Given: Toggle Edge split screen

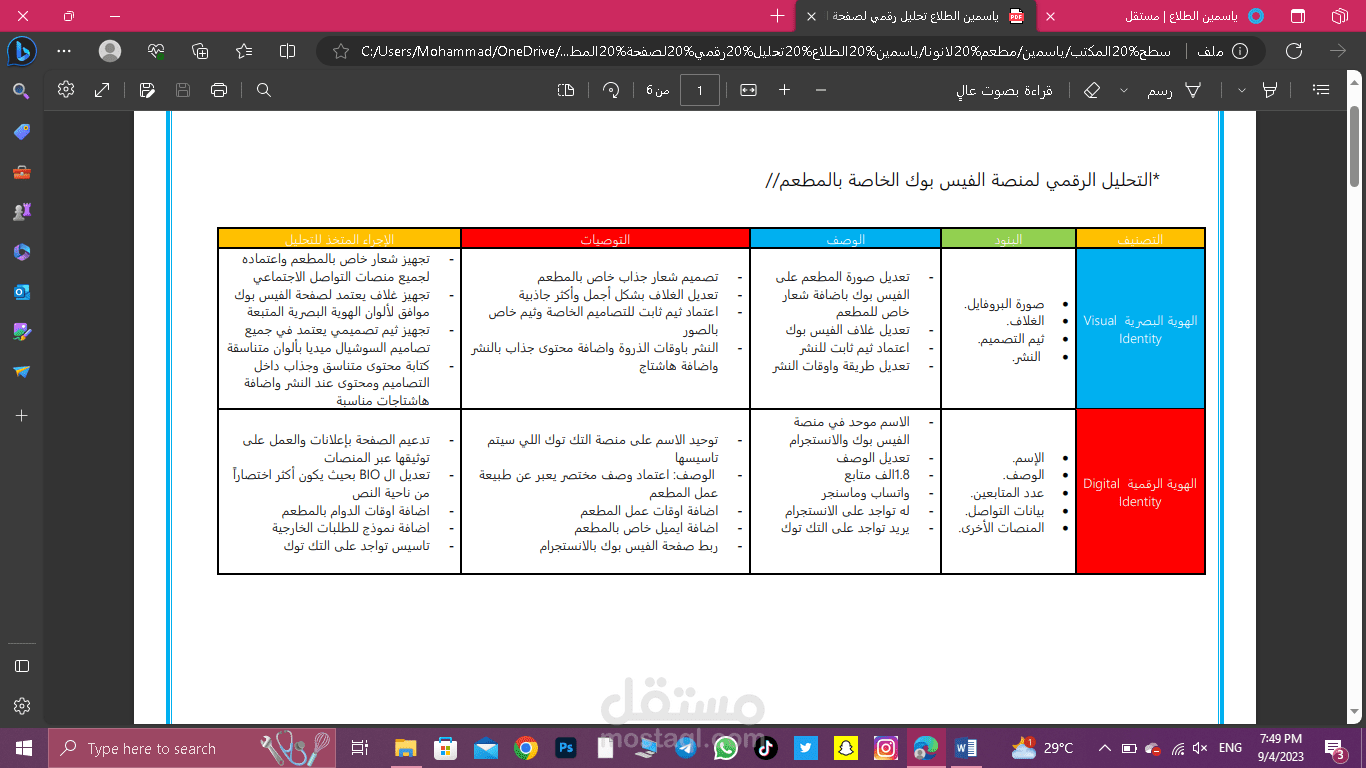Looking at the screenshot, I should (287, 50).
